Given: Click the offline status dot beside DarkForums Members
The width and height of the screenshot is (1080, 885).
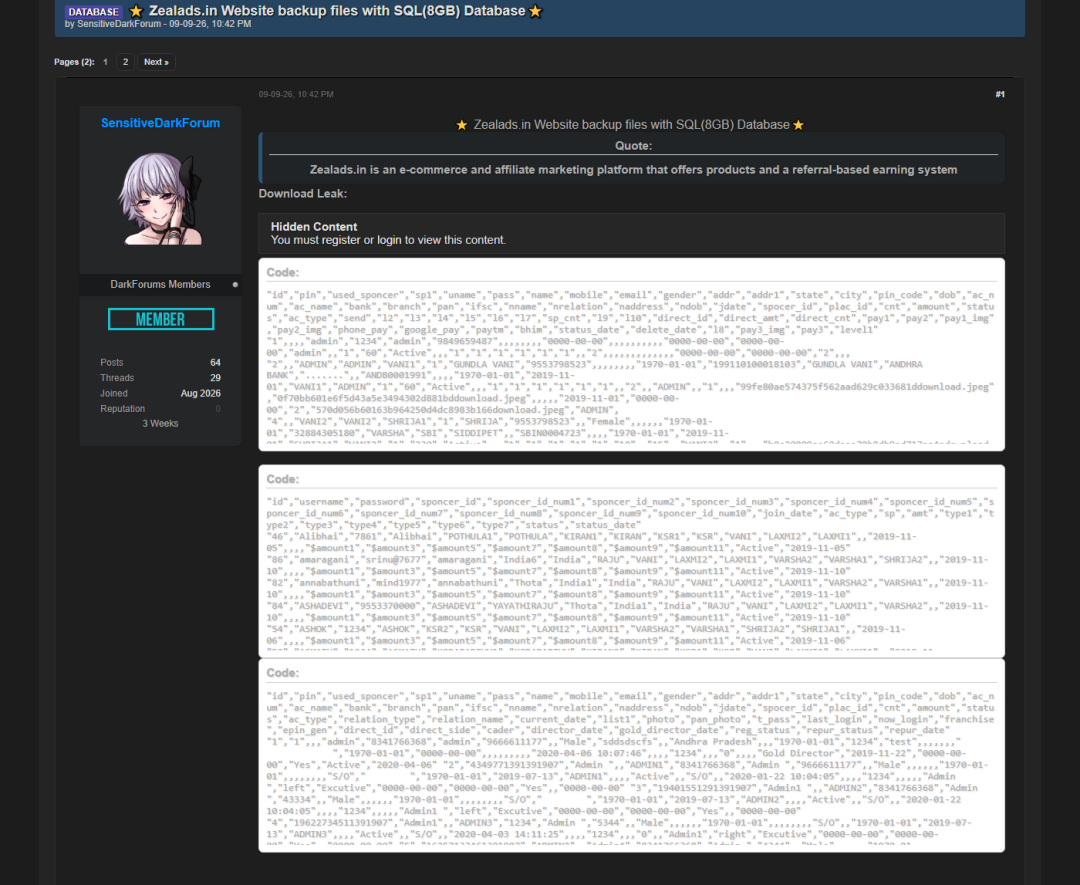Looking at the screenshot, I should point(236,284).
